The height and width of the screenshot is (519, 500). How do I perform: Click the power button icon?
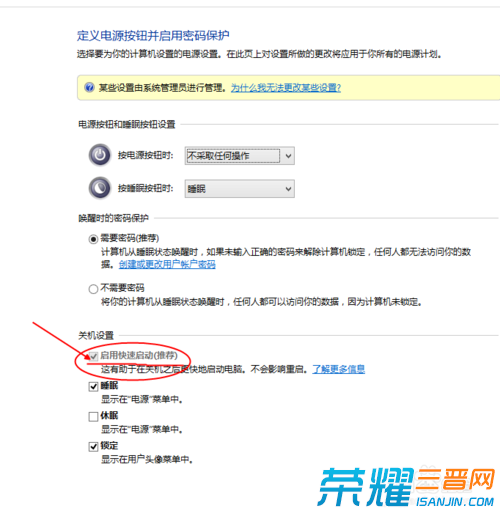(100, 155)
